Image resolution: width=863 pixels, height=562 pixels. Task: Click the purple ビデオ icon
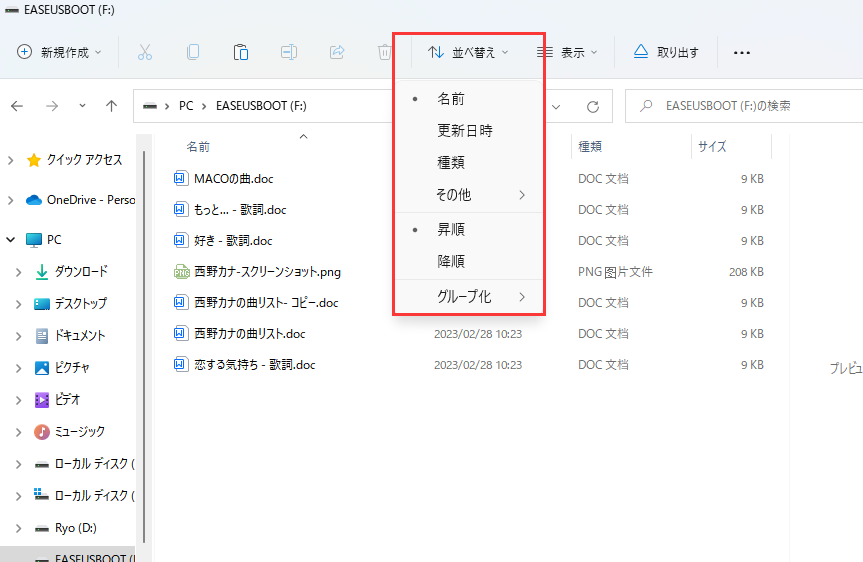[42, 400]
